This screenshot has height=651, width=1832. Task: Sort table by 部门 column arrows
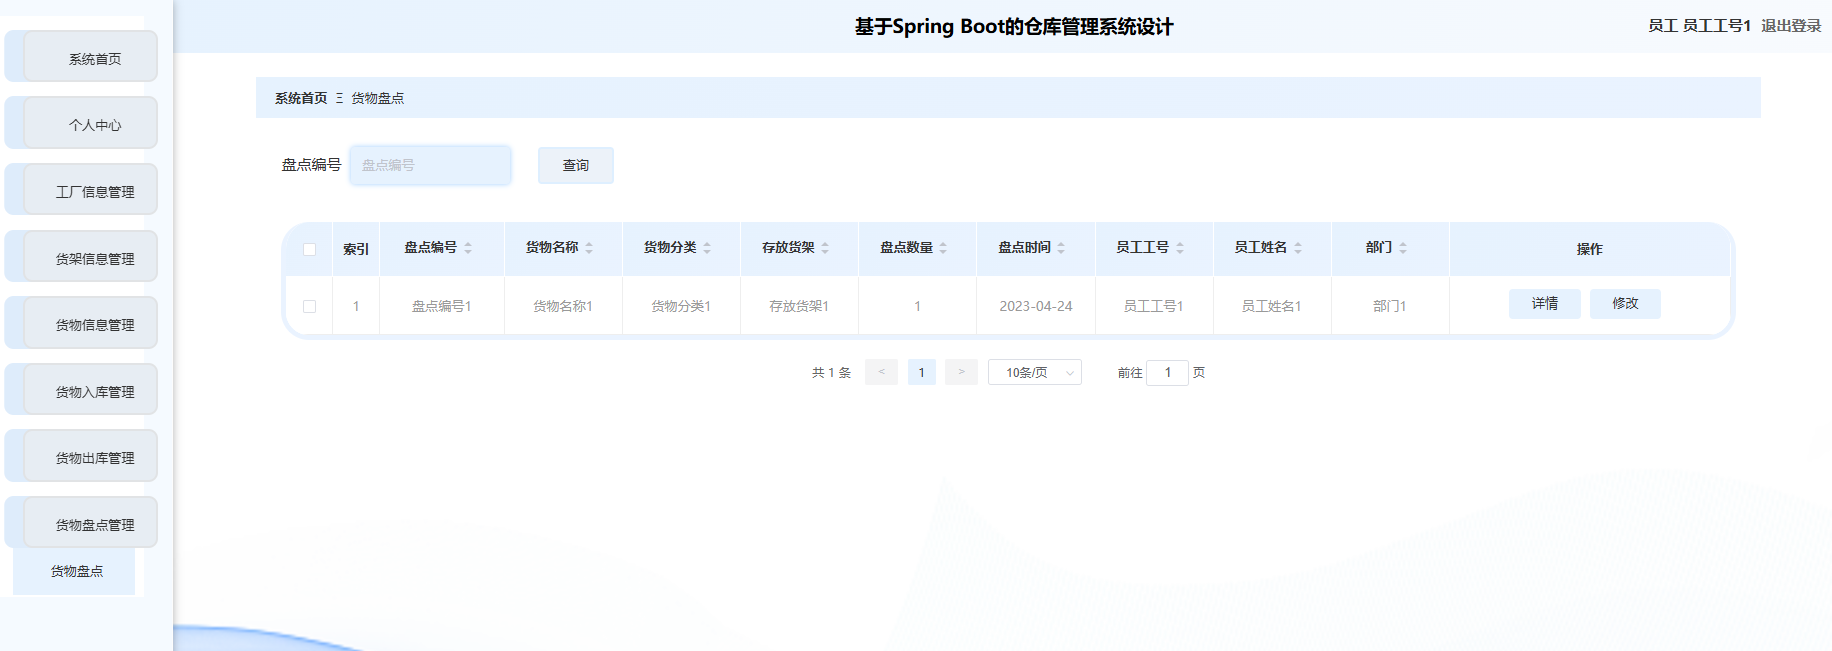coord(1403,248)
